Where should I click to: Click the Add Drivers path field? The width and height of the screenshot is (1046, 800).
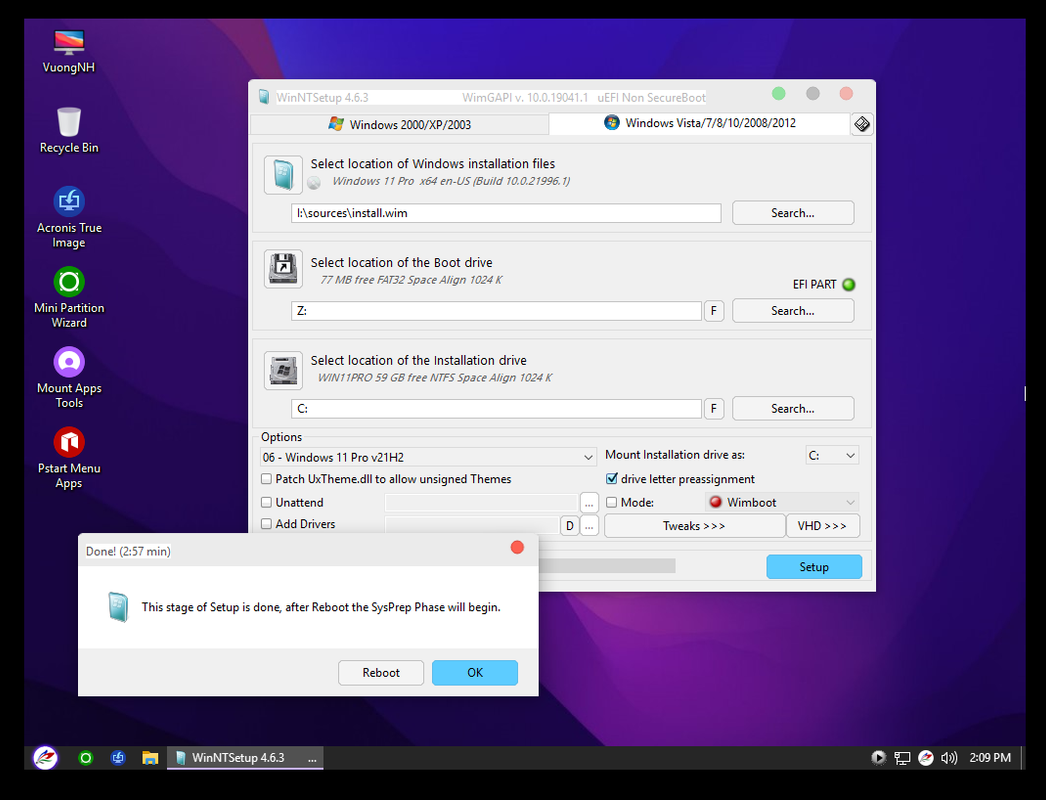click(x=472, y=526)
